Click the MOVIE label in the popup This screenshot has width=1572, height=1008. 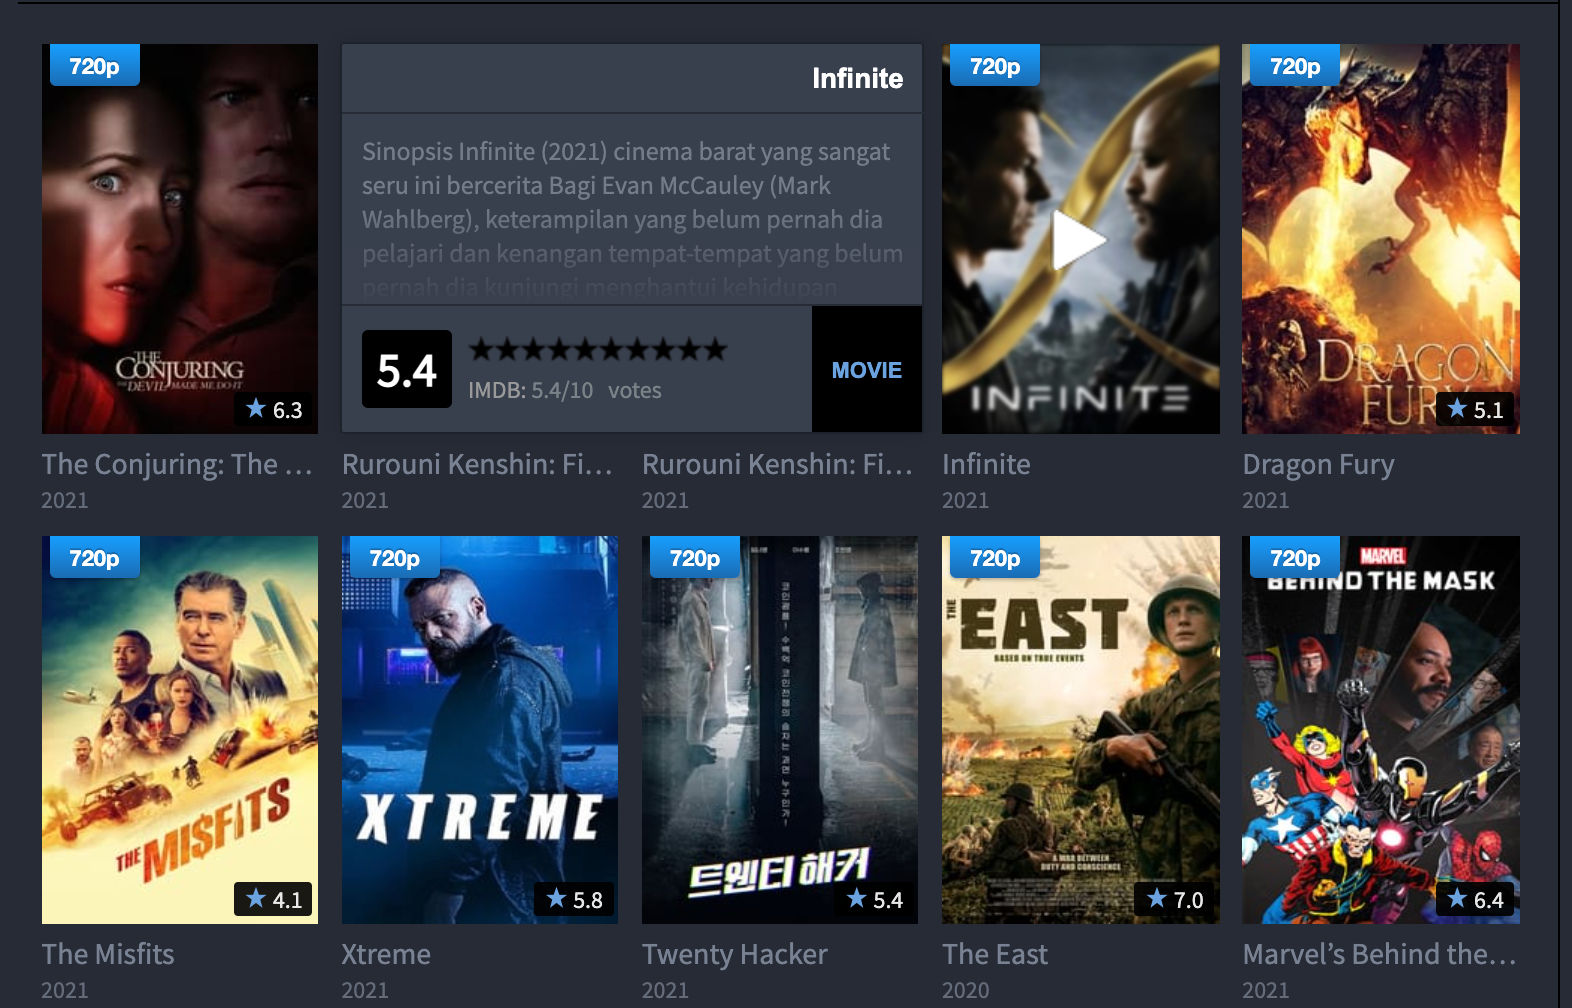click(867, 370)
